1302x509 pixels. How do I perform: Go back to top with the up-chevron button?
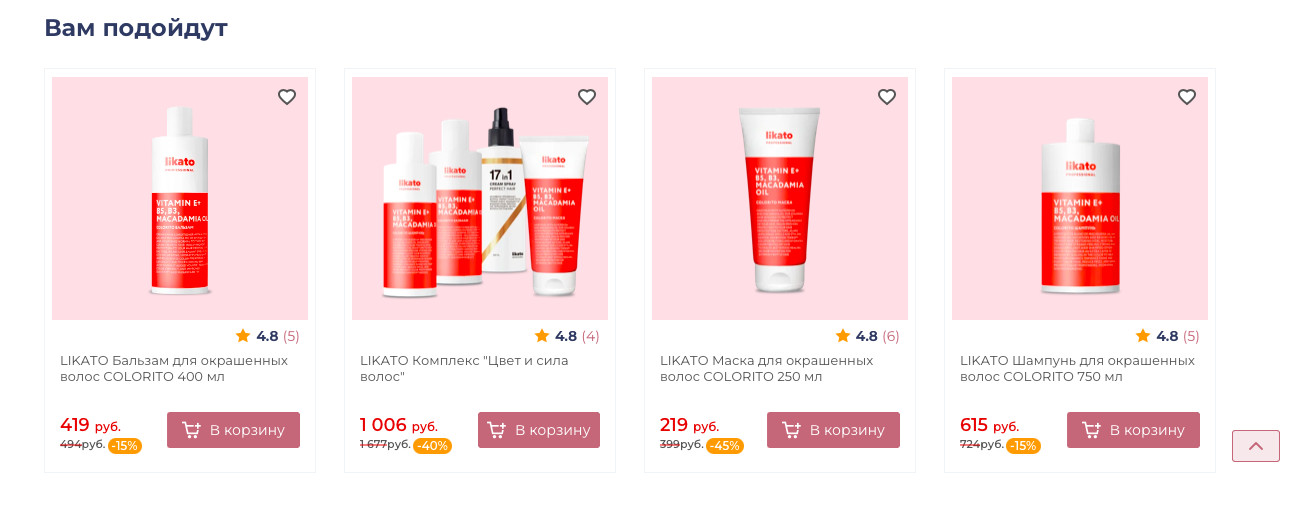[x=1256, y=446]
